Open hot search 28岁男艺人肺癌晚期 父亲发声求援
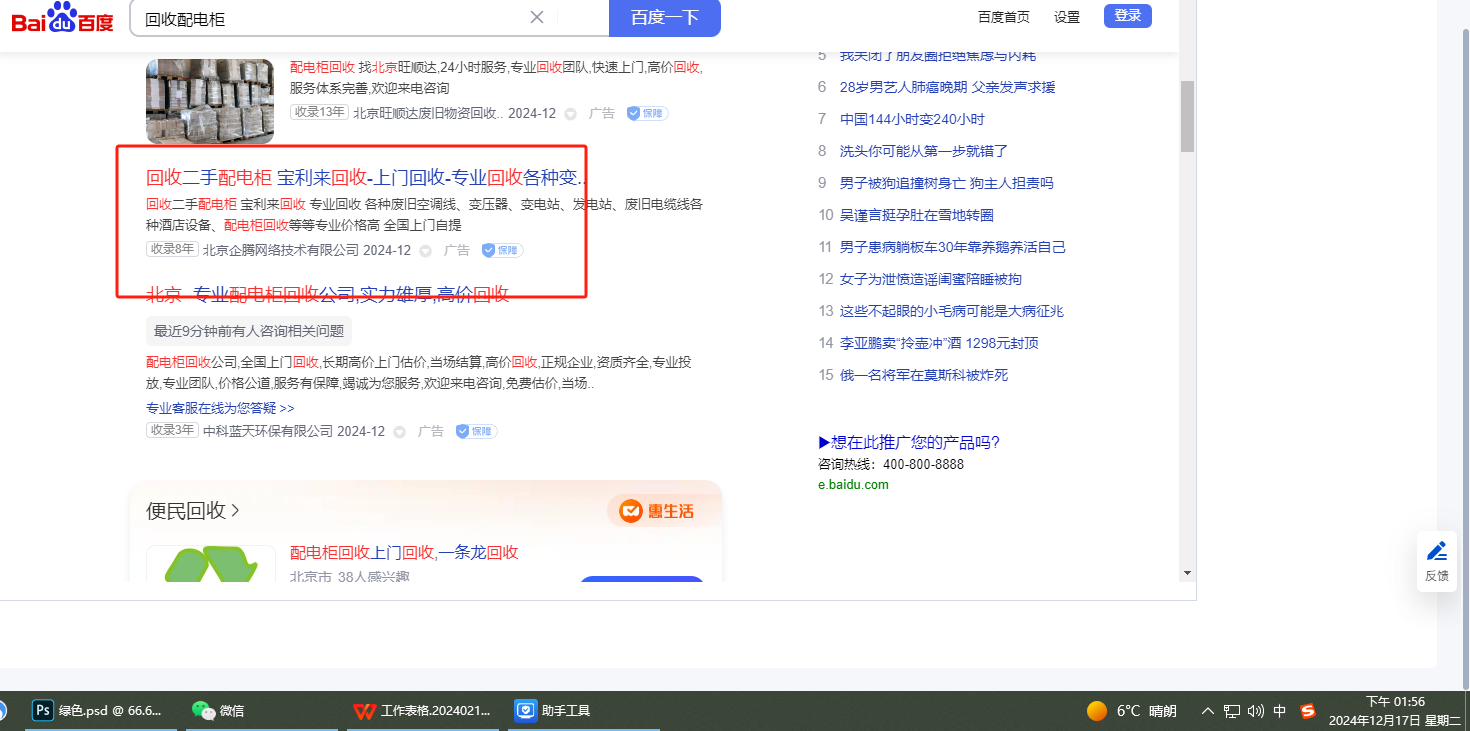The height and width of the screenshot is (731, 1470). (947, 87)
